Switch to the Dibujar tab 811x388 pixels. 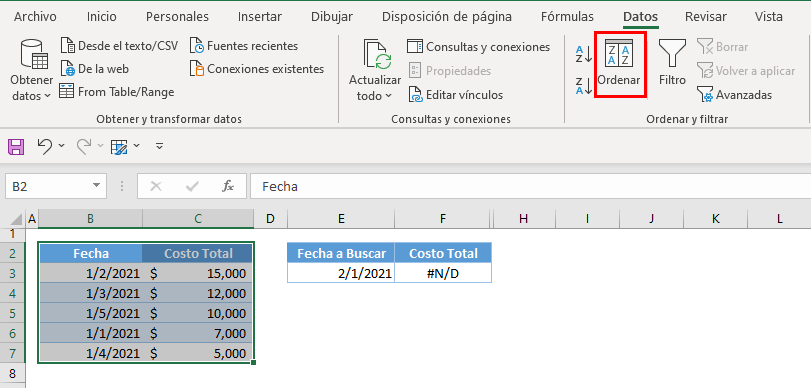[x=332, y=17]
